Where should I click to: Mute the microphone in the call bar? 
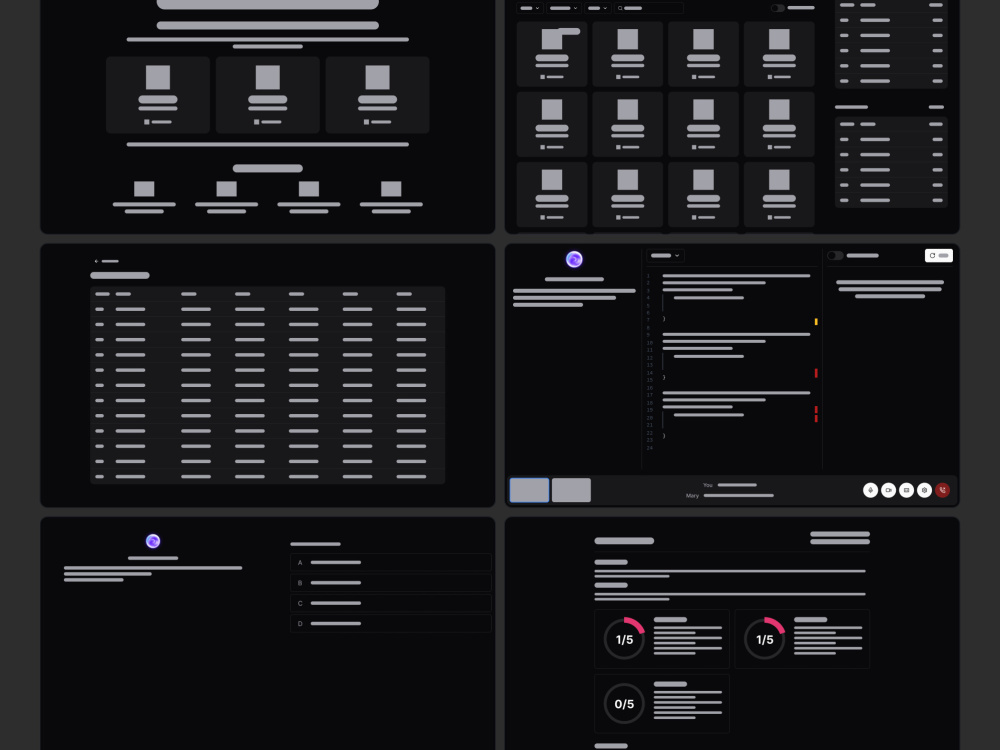(x=870, y=490)
